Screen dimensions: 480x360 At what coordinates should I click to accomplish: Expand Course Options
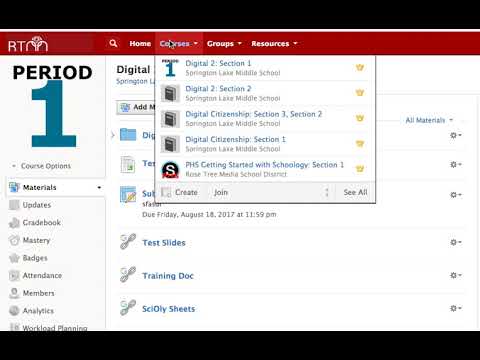point(42,166)
